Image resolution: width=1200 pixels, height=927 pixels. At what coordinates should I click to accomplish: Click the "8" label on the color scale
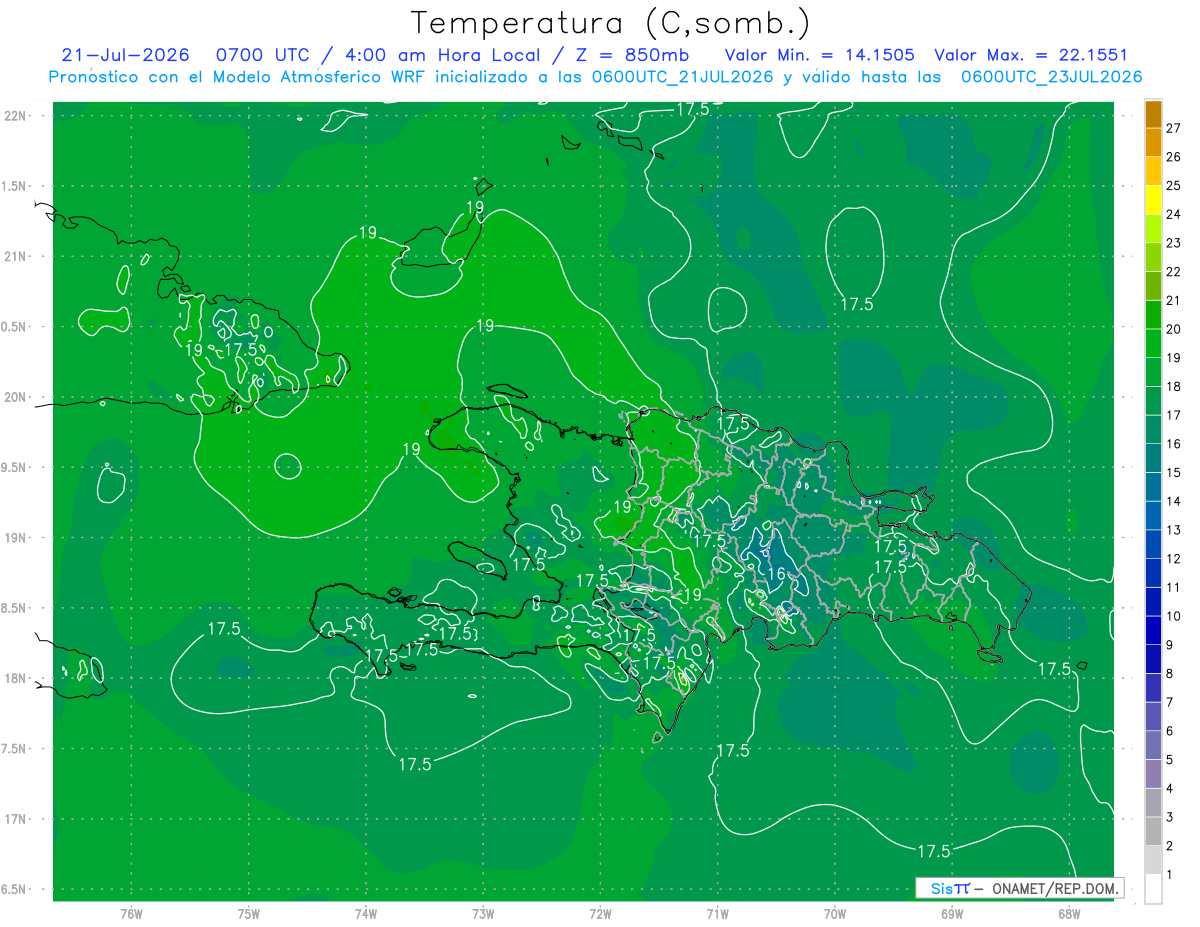click(x=1170, y=673)
